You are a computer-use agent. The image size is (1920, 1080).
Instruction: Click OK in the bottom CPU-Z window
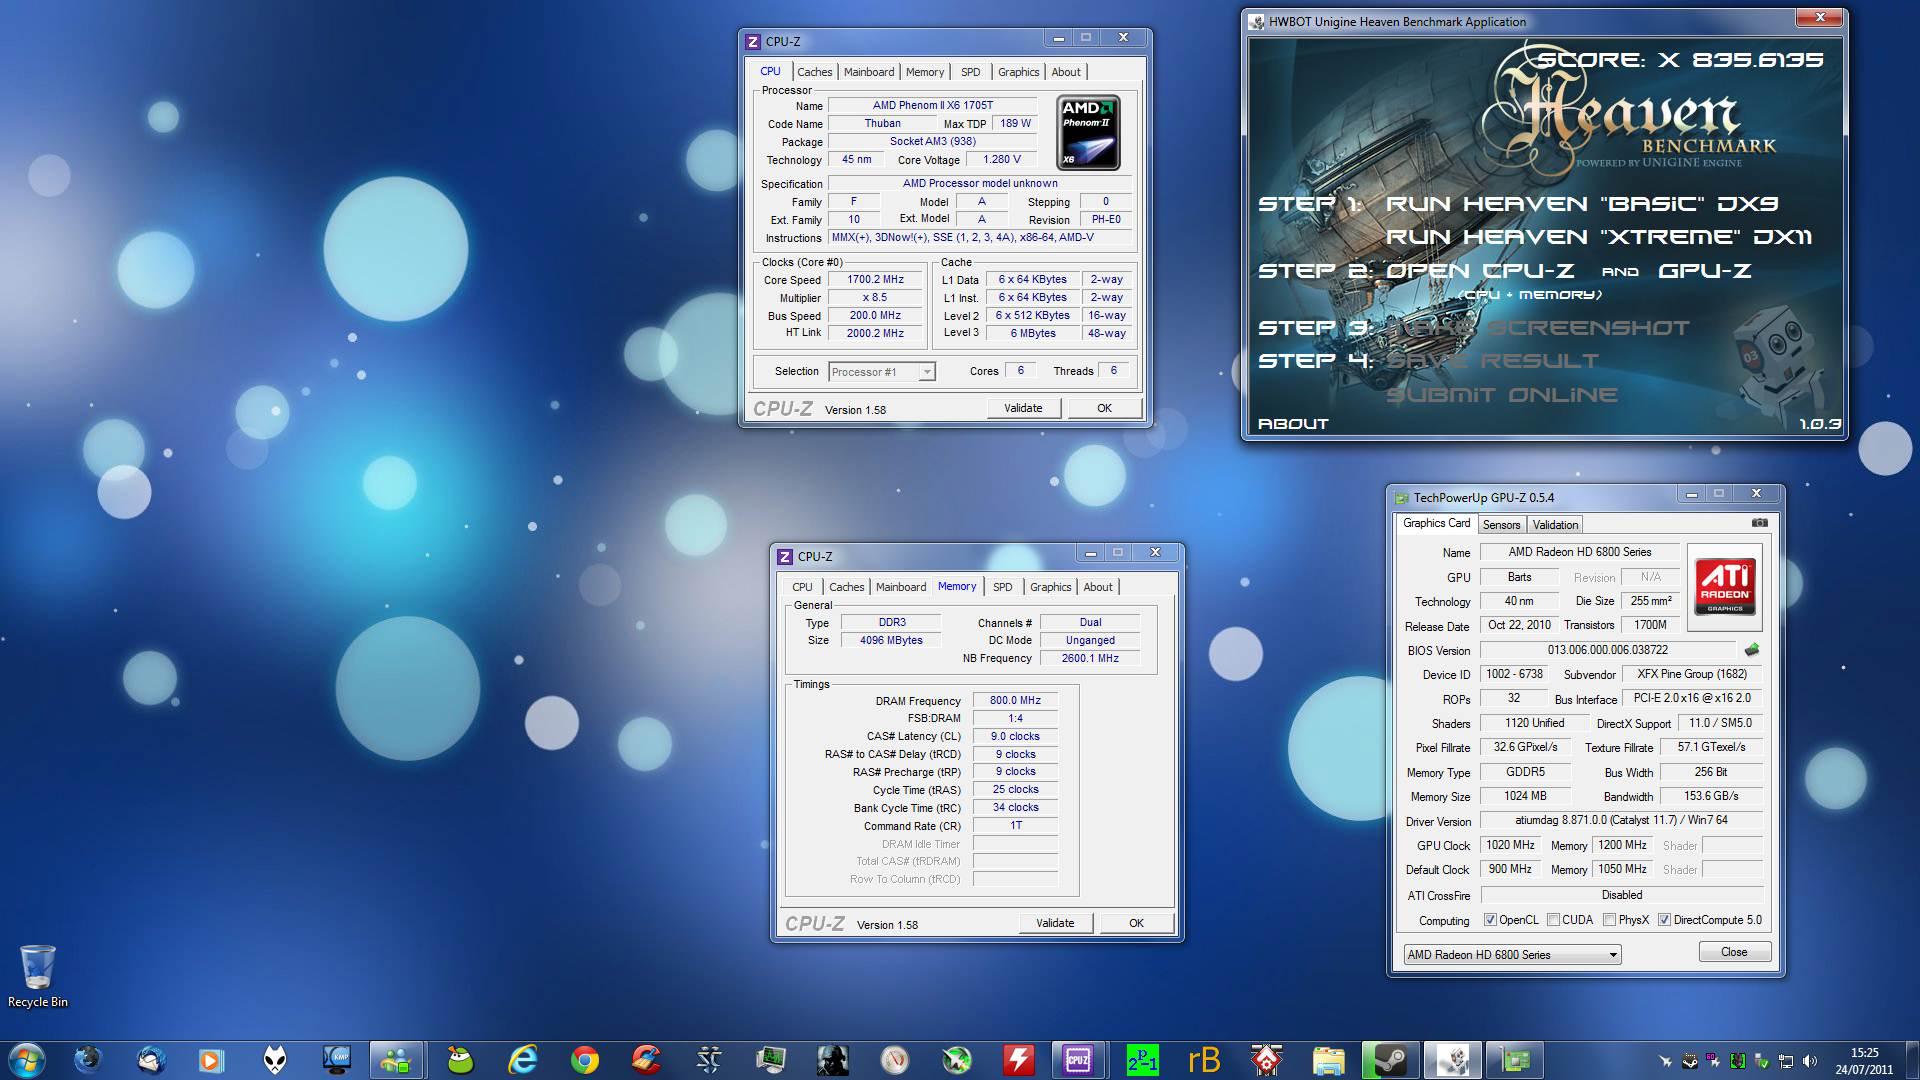(x=1136, y=923)
